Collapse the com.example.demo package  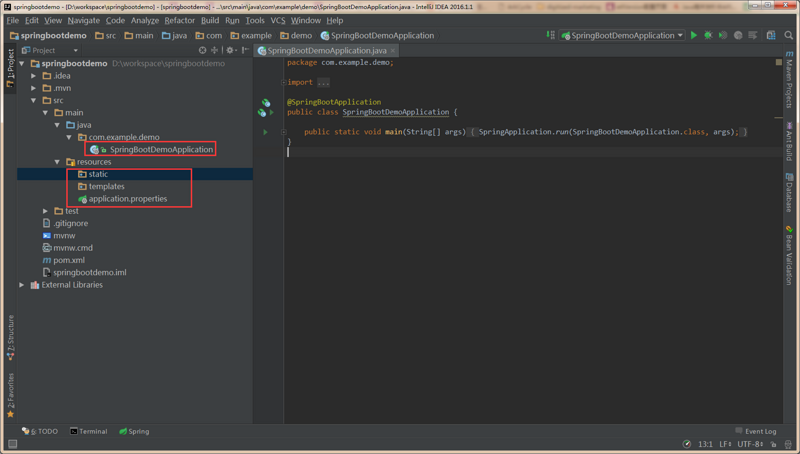[x=69, y=137]
